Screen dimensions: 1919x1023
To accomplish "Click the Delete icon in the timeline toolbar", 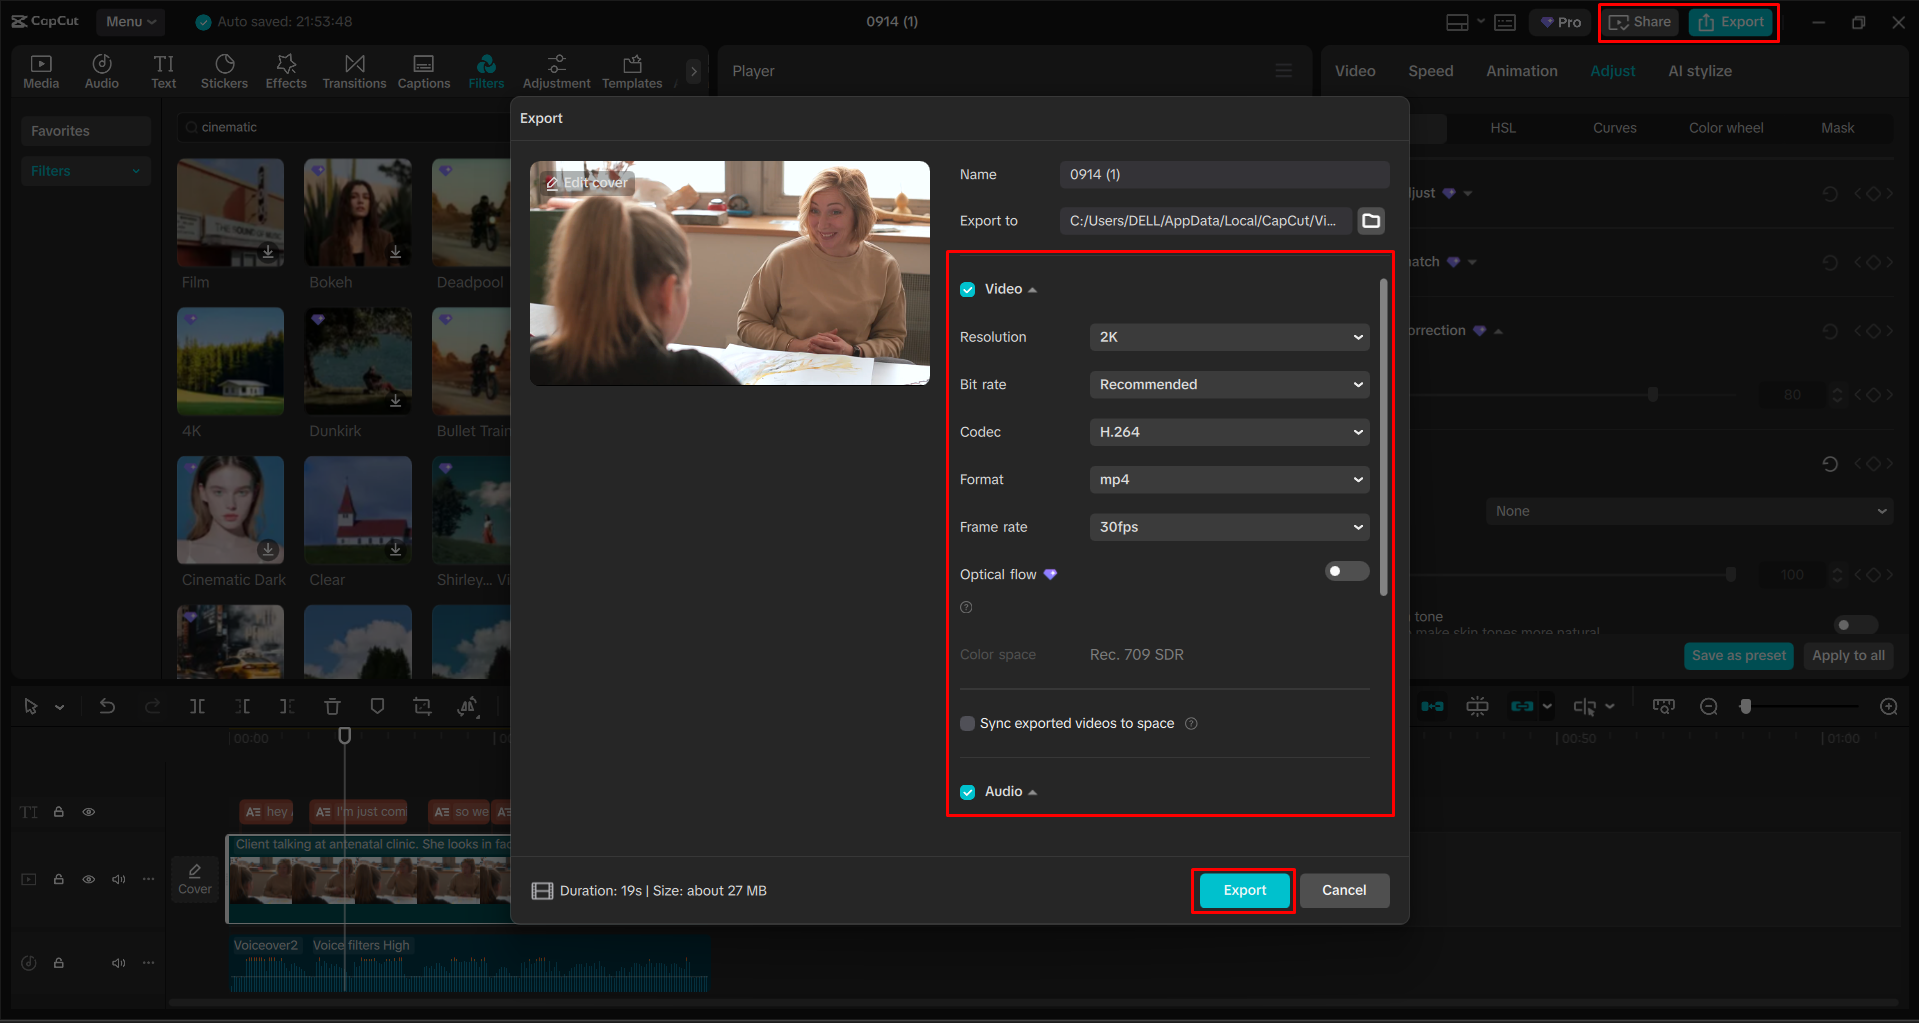I will (x=332, y=706).
